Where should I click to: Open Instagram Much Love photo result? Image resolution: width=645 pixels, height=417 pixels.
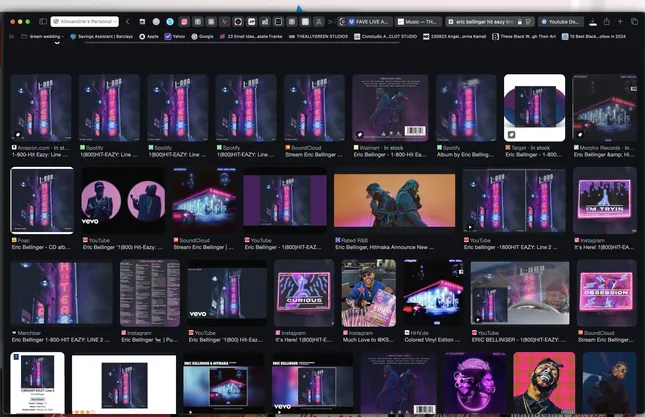(369, 293)
